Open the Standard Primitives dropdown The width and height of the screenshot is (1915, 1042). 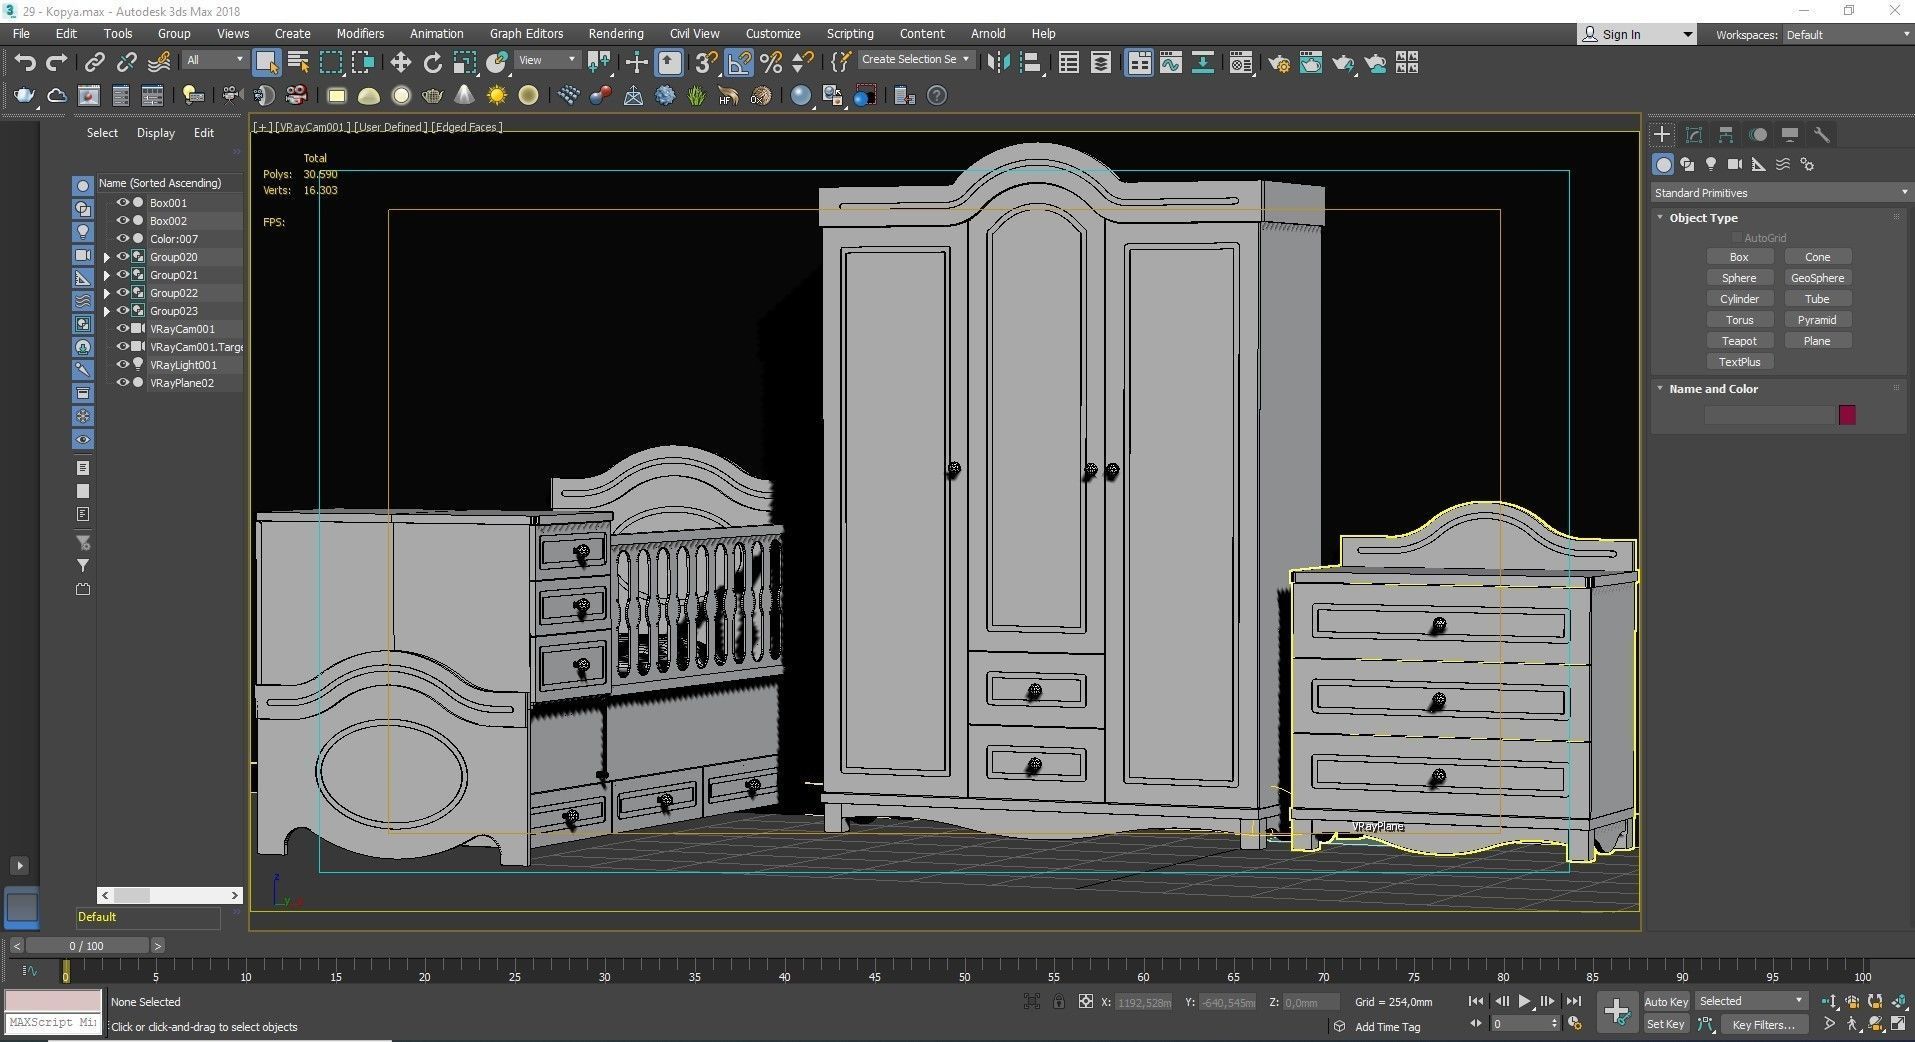click(x=1780, y=192)
